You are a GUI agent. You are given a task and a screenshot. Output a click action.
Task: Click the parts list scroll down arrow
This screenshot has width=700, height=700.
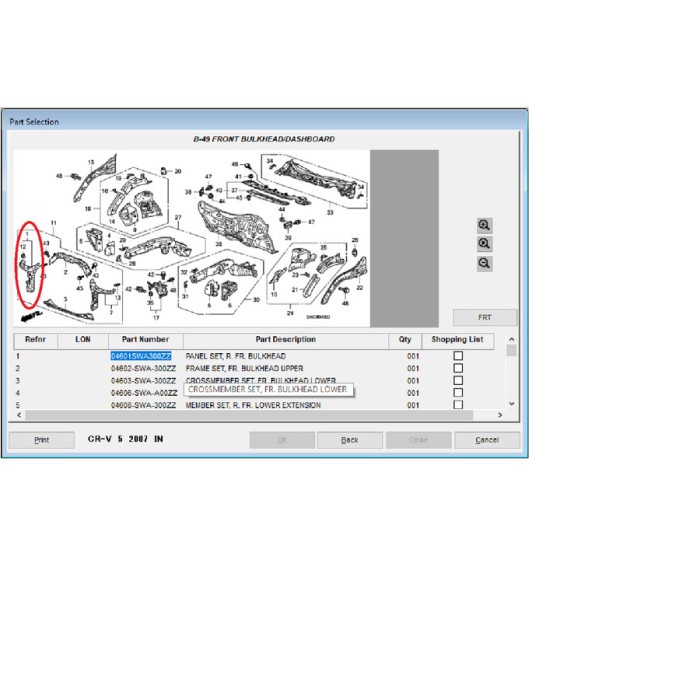click(x=512, y=404)
